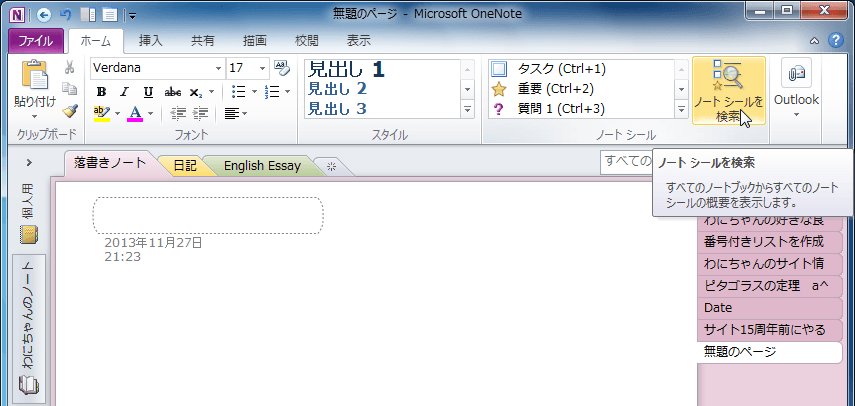Switch to the 表示 ribbon tab
This screenshot has height=406, width=855.
[358, 41]
